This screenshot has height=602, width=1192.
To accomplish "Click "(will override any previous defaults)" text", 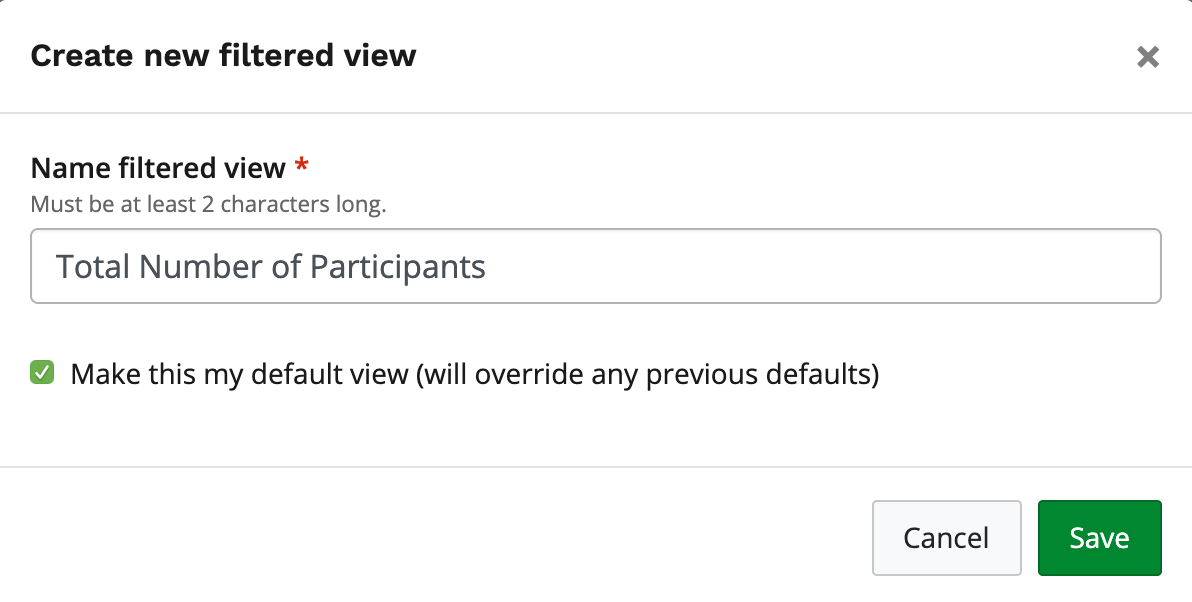I will tap(648, 375).
